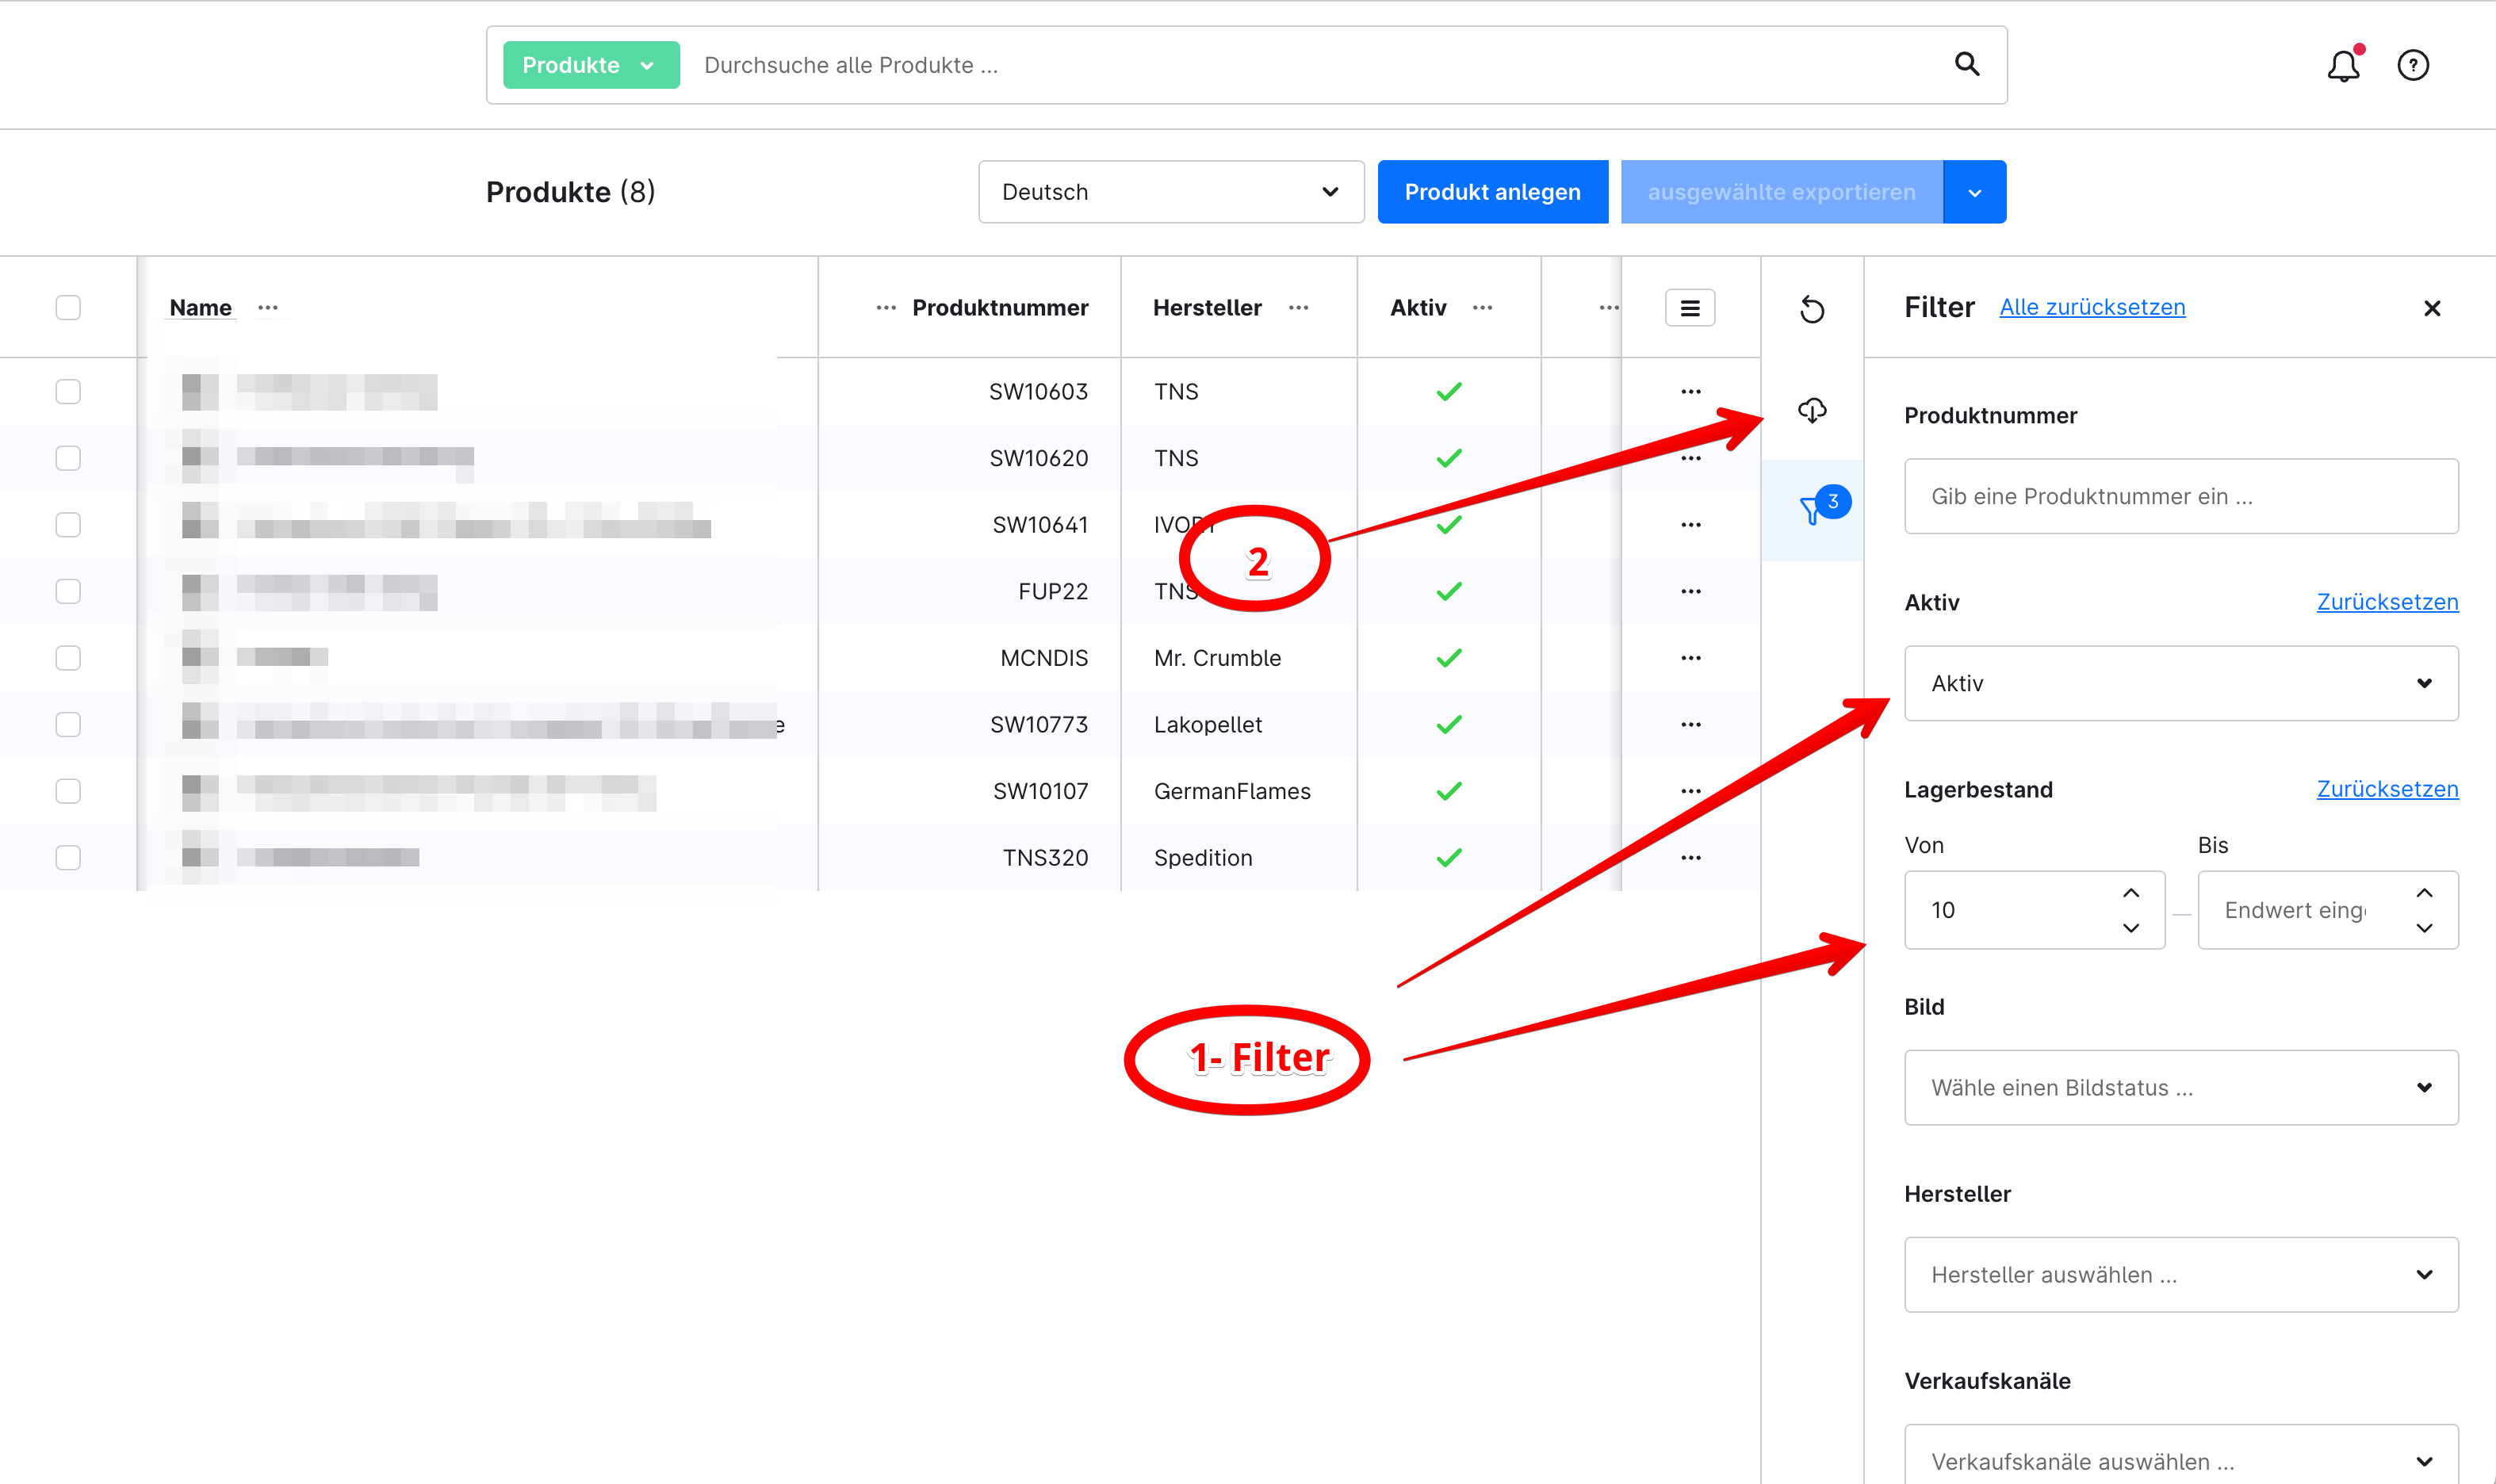This screenshot has width=2496, height=1484.
Task: Click the Produktnummer filter input field
Action: (x=2181, y=496)
